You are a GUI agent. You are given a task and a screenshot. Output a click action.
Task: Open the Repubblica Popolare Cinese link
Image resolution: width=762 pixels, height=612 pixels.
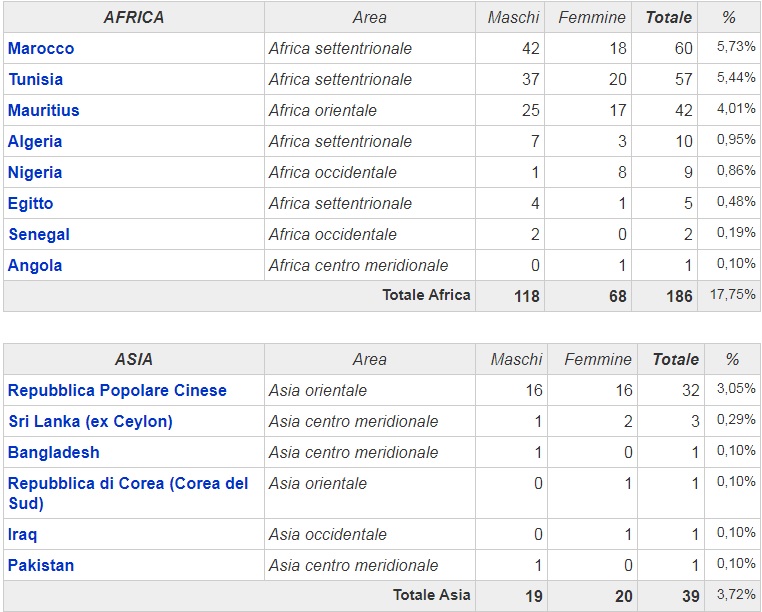tap(117, 390)
